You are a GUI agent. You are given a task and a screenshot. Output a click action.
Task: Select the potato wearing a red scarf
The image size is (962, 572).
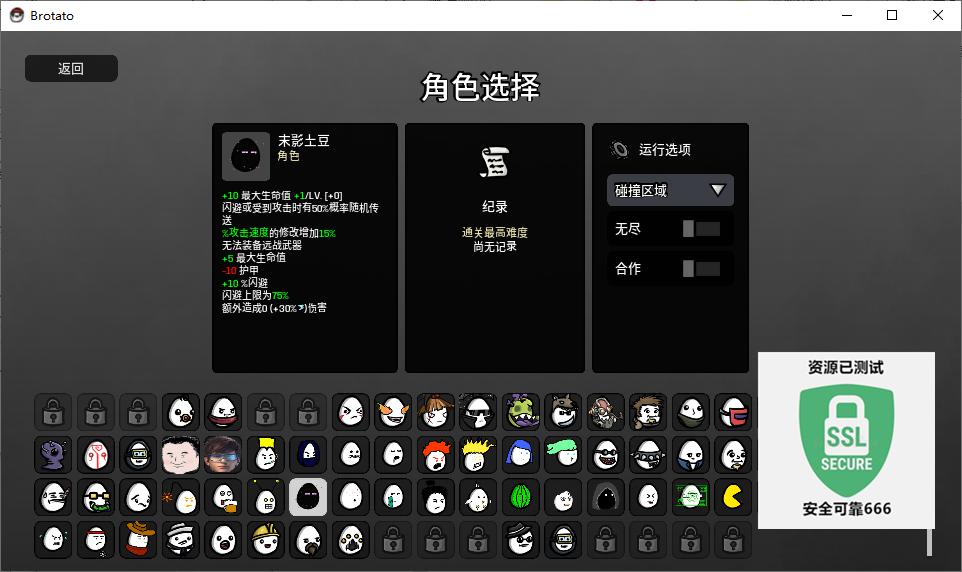click(223, 412)
